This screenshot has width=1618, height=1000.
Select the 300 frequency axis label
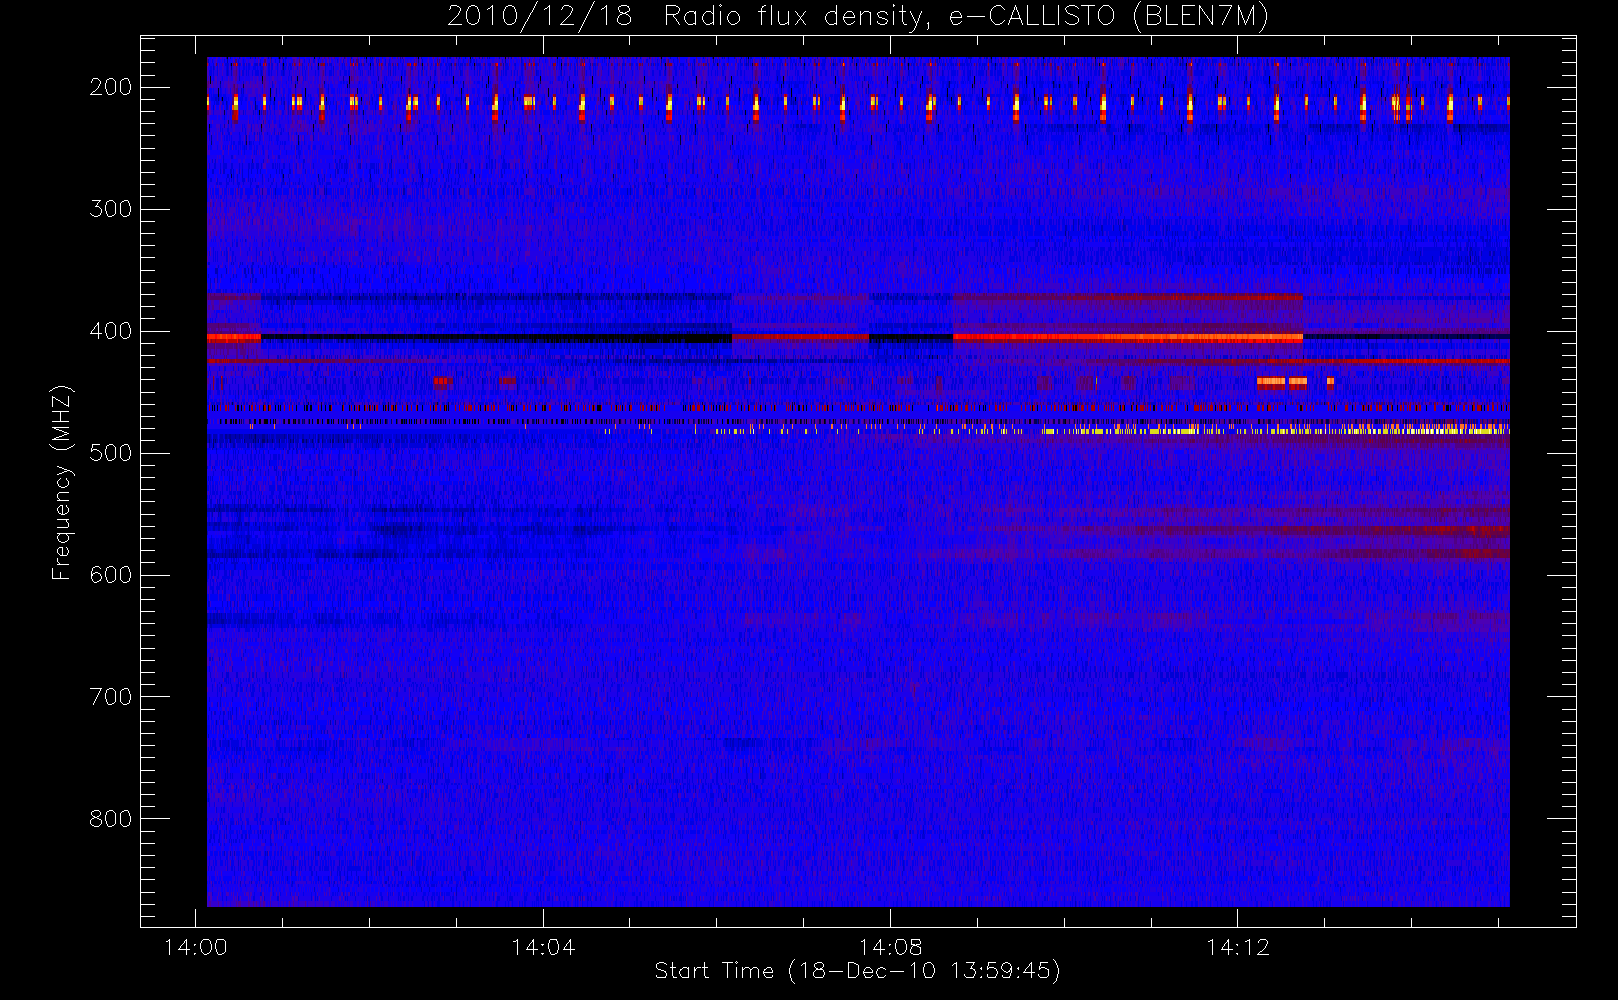[x=111, y=209]
